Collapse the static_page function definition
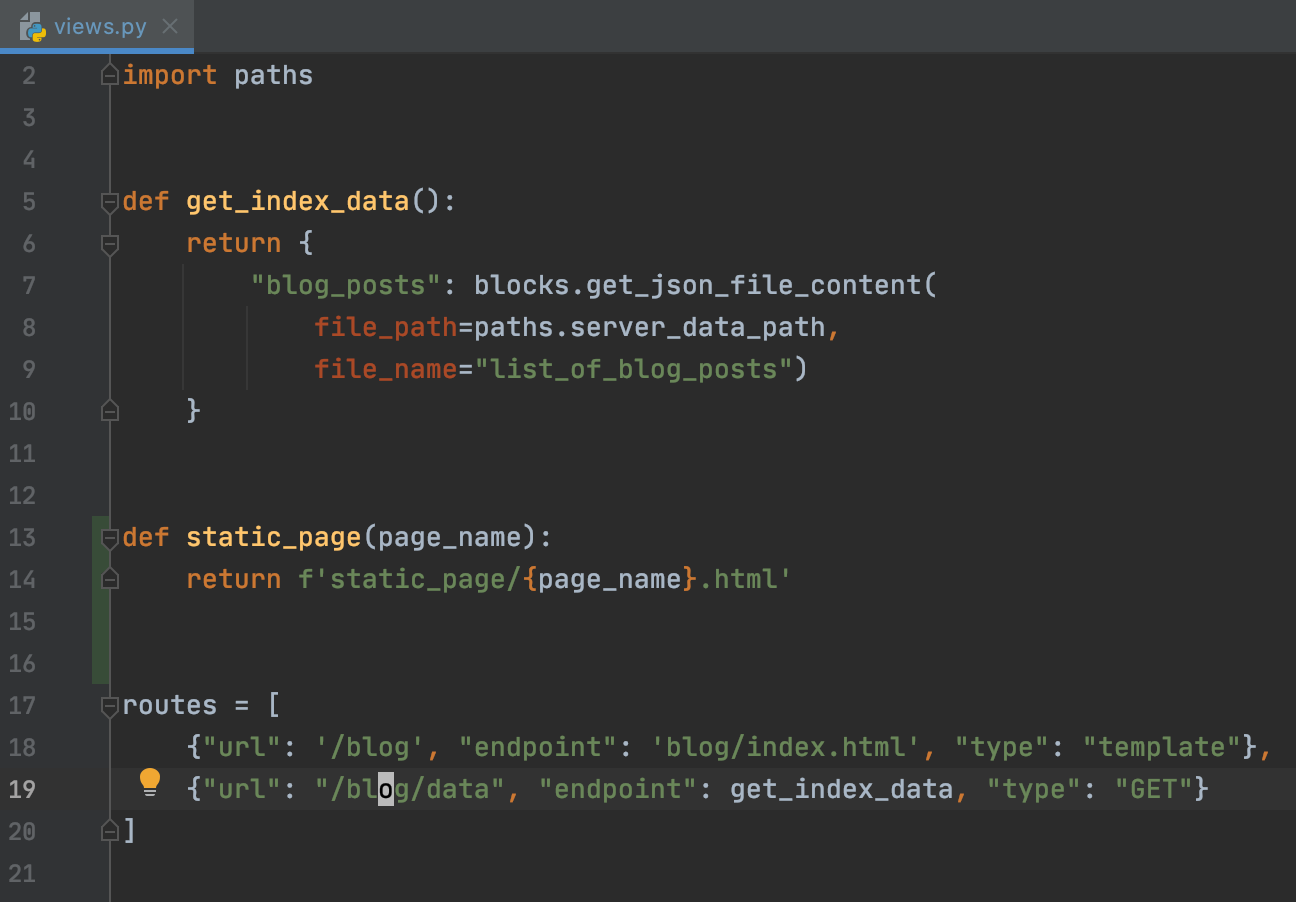This screenshot has width=1296, height=902. click(110, 538)
